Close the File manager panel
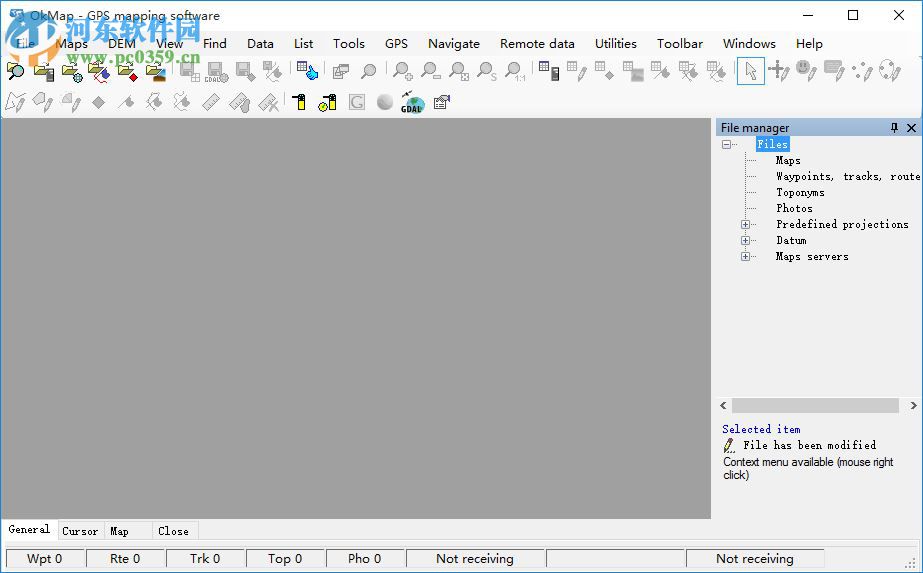 [911, 128]
